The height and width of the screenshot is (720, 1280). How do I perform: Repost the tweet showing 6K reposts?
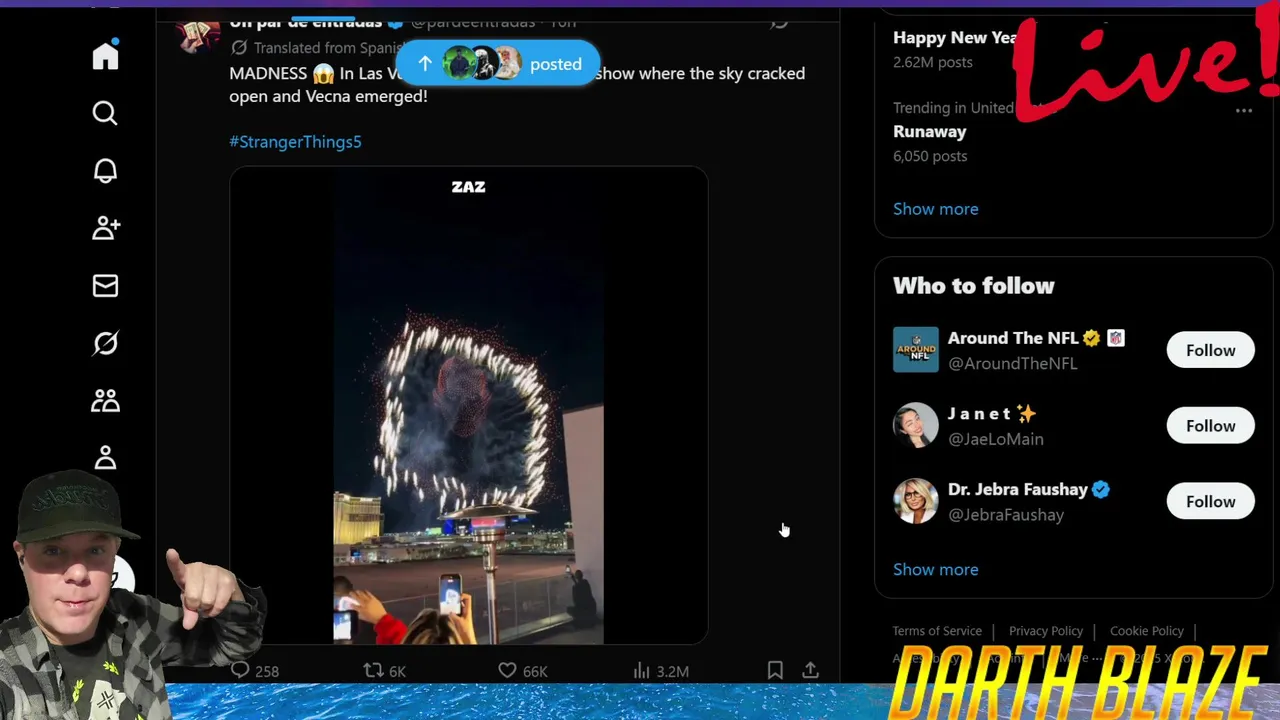385,671
